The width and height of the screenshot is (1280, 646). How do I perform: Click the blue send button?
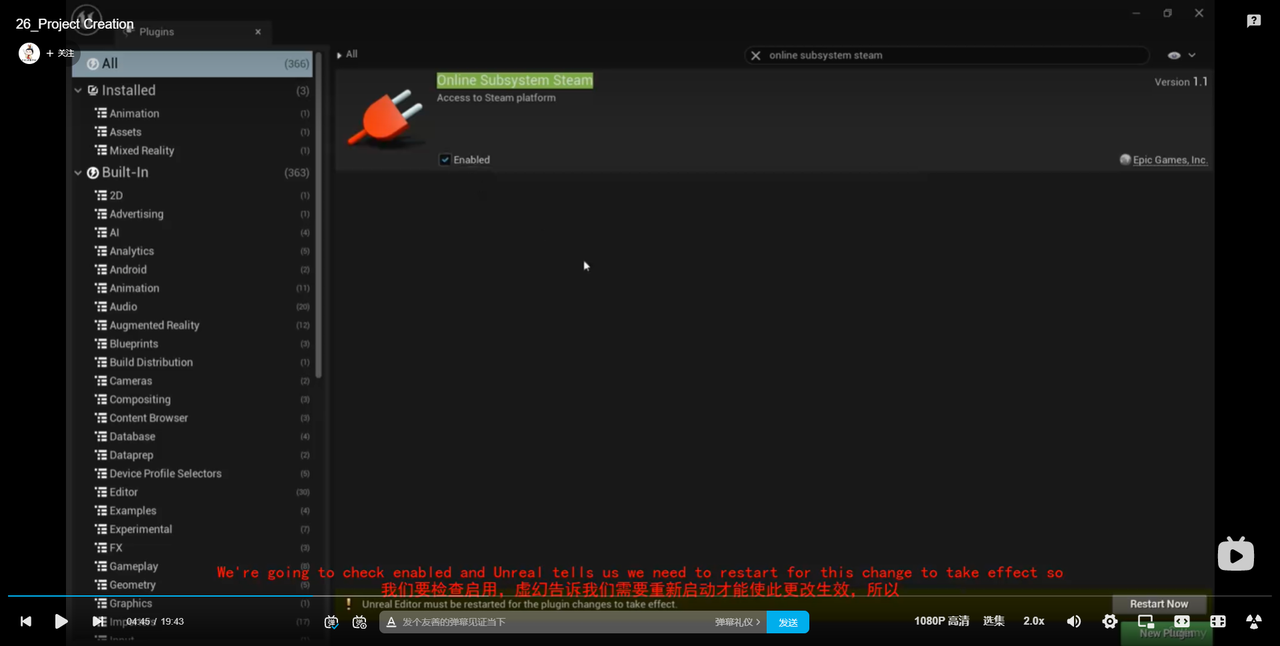click(x=788, y=622)
